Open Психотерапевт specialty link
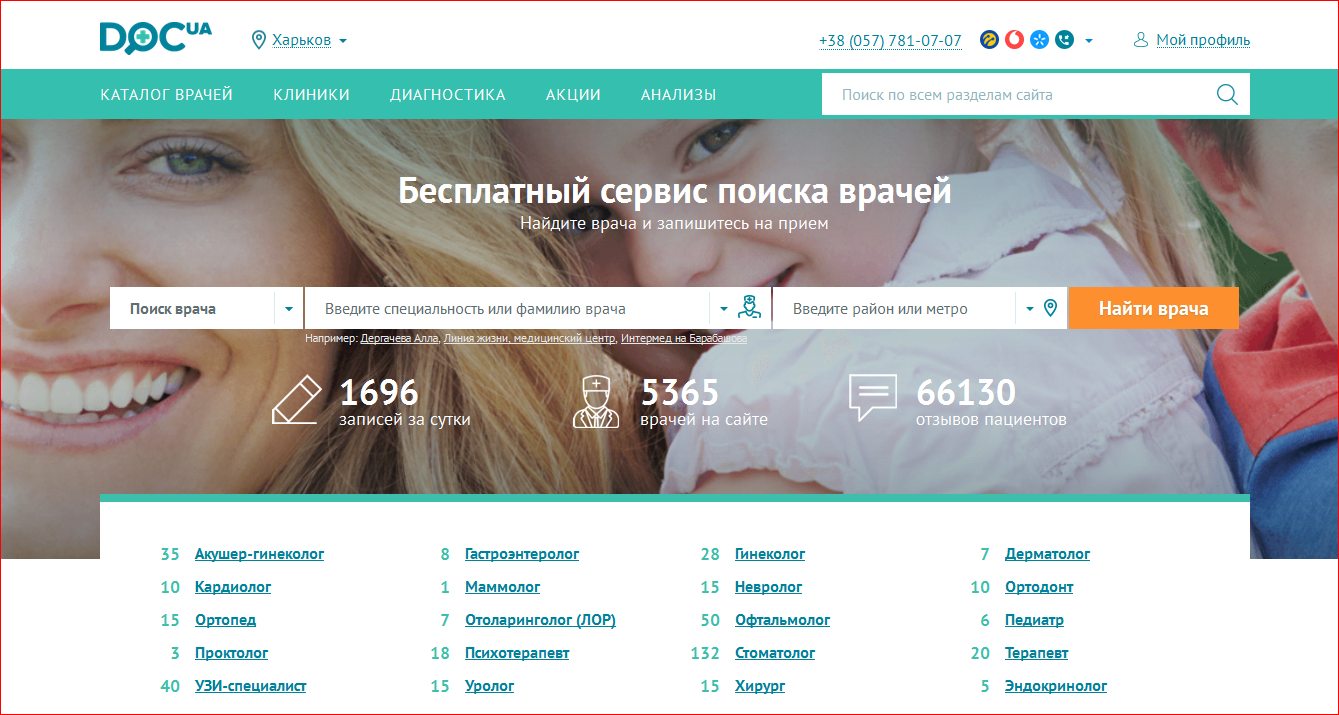1339x715 pixels. tap(517, 653)
